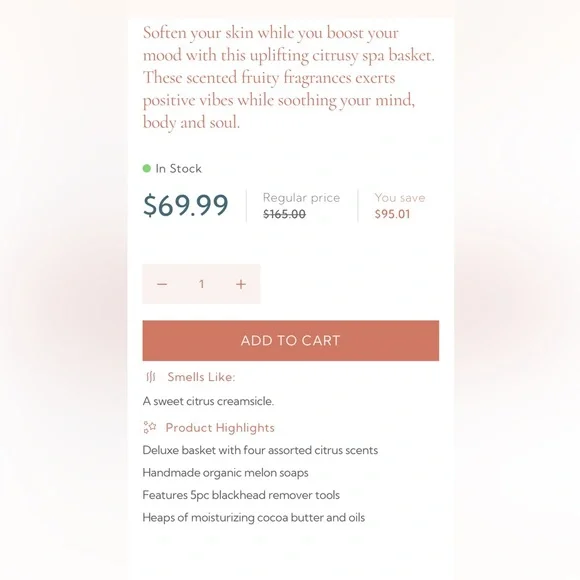
Task: Add the spa basket to cart
Action: (x=291, y=340)
